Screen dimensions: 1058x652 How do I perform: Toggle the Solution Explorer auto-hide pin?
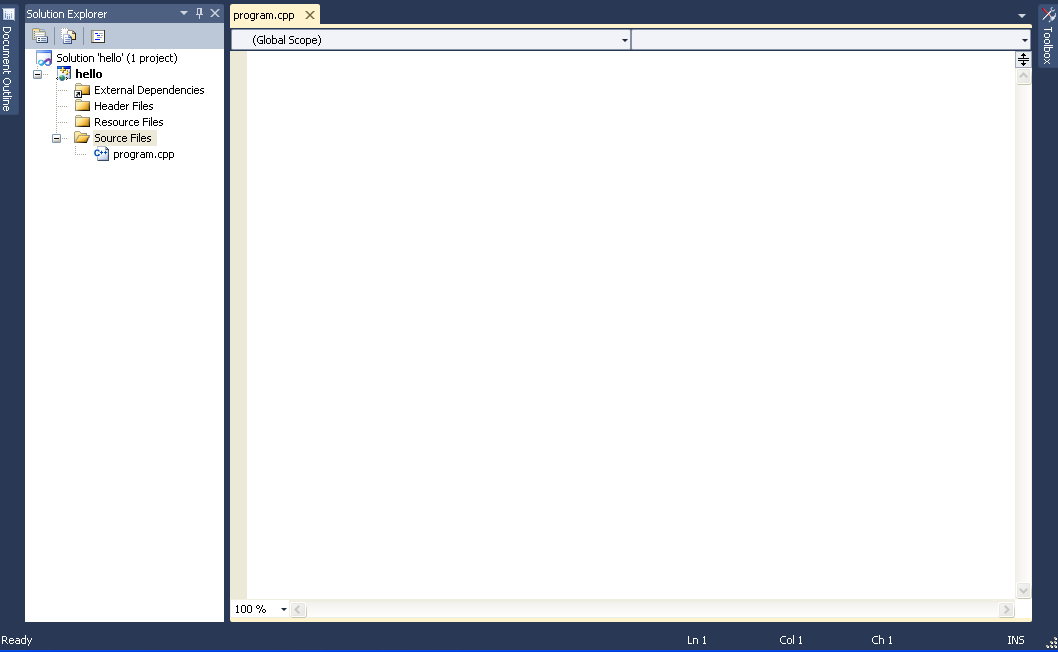[199, 13]
